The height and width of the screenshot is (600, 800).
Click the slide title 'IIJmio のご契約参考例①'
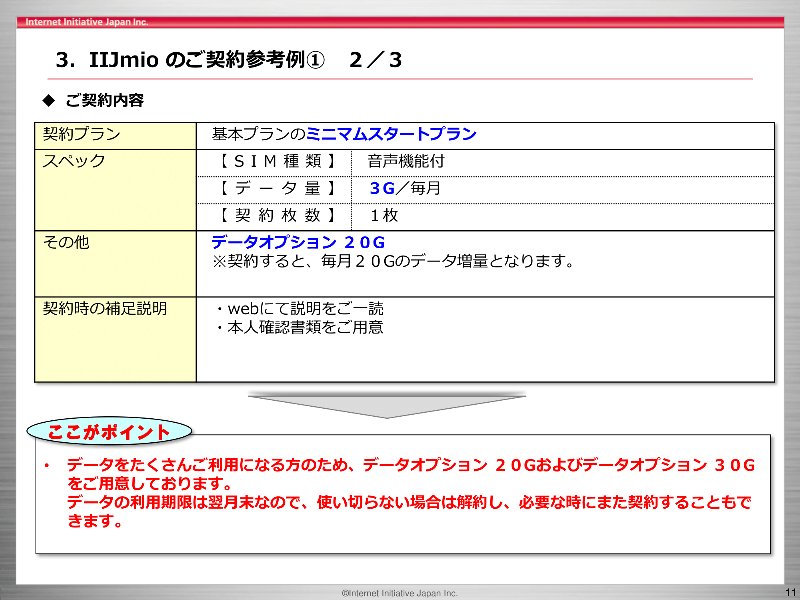pyautogui.click(x=207, y=60)
